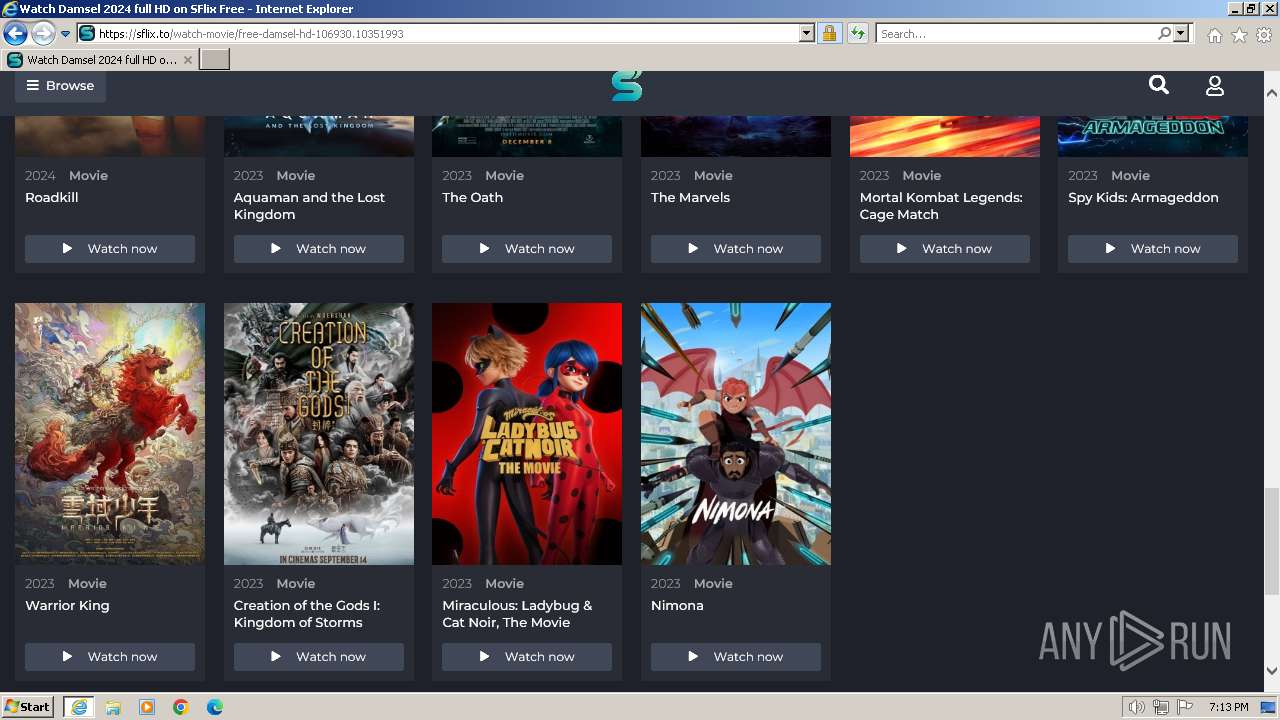
Task: Open IE Tools gear icon
Action: (1264, 35)
